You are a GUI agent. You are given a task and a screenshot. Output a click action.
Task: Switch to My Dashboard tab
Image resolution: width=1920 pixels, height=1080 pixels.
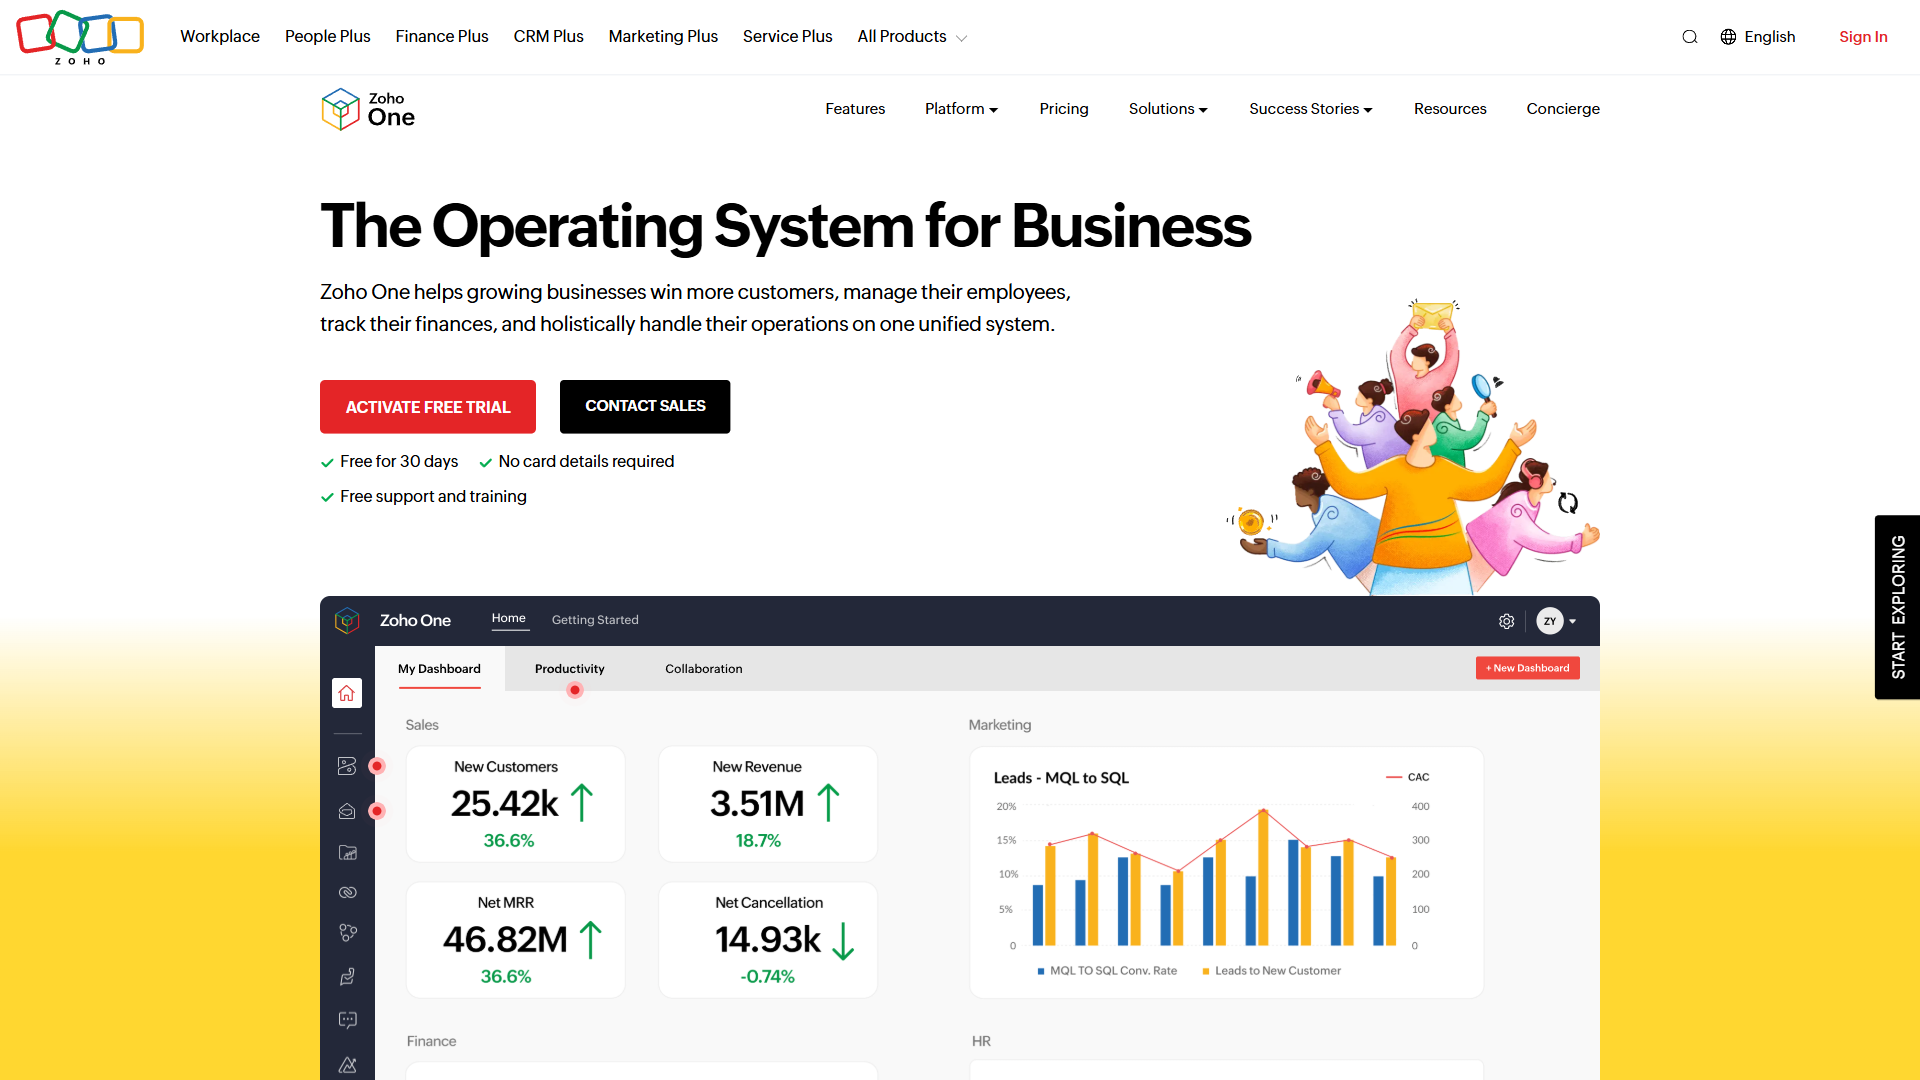point(439,669)
